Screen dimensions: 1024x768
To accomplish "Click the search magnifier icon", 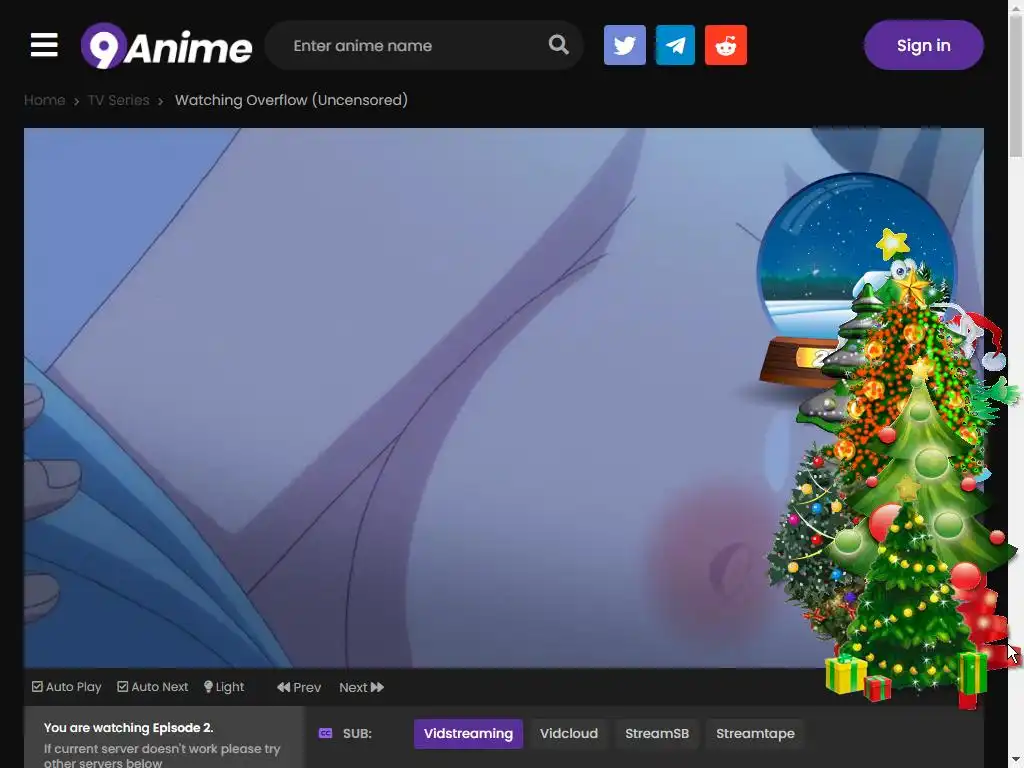I will pyautogui.click(x=558, y=44).
